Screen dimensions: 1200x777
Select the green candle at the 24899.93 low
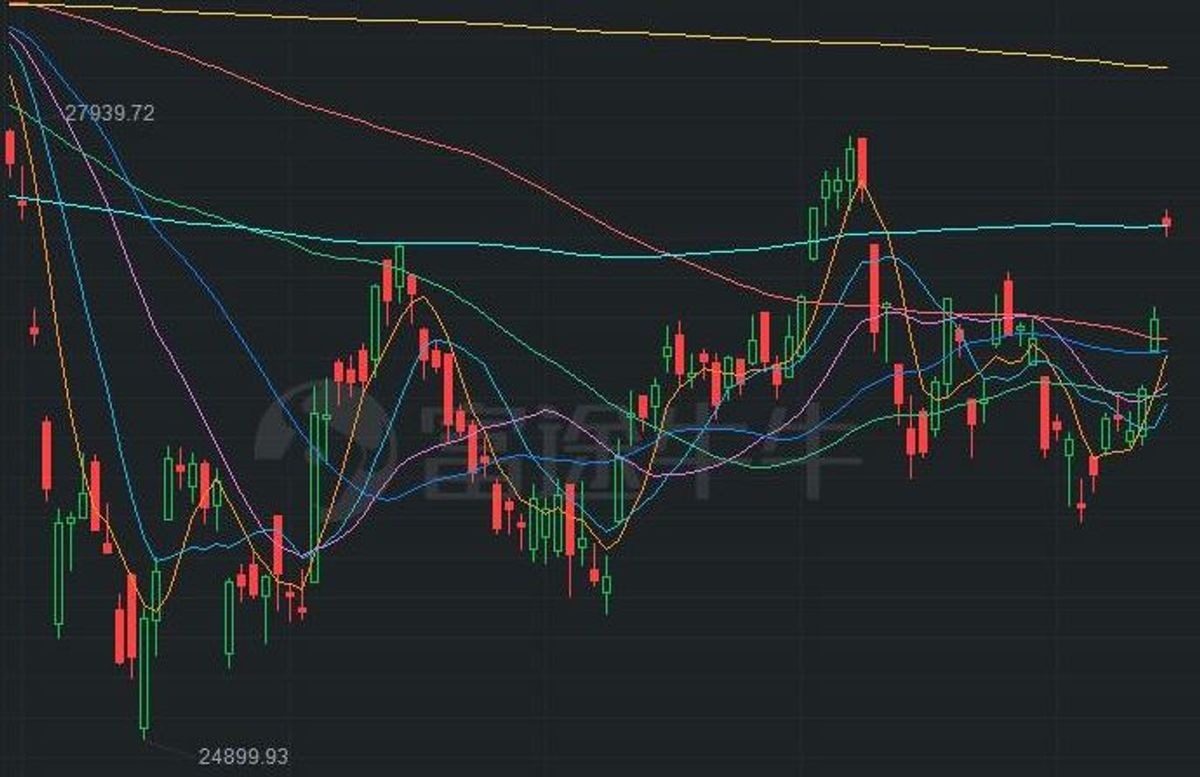(x=144, y=674)
